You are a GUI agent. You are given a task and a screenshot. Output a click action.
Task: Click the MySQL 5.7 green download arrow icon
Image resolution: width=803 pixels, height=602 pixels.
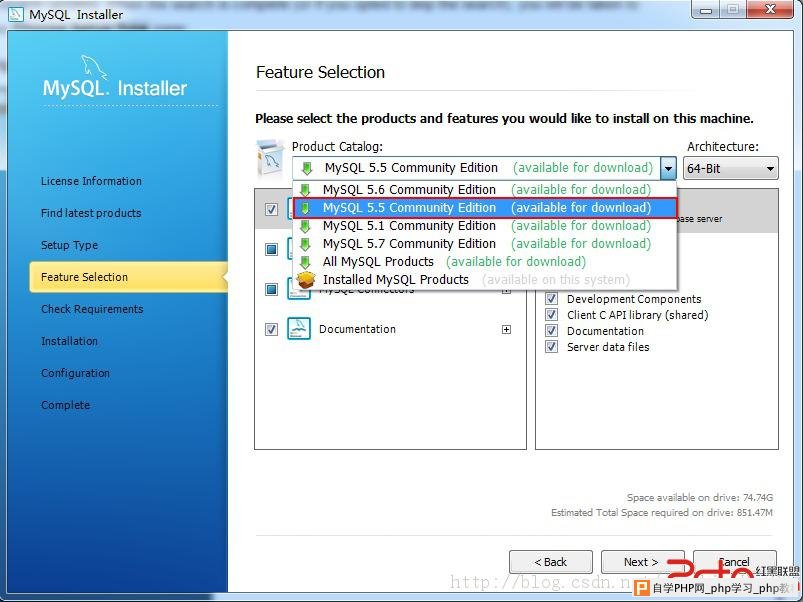click(x=305, y=244)
